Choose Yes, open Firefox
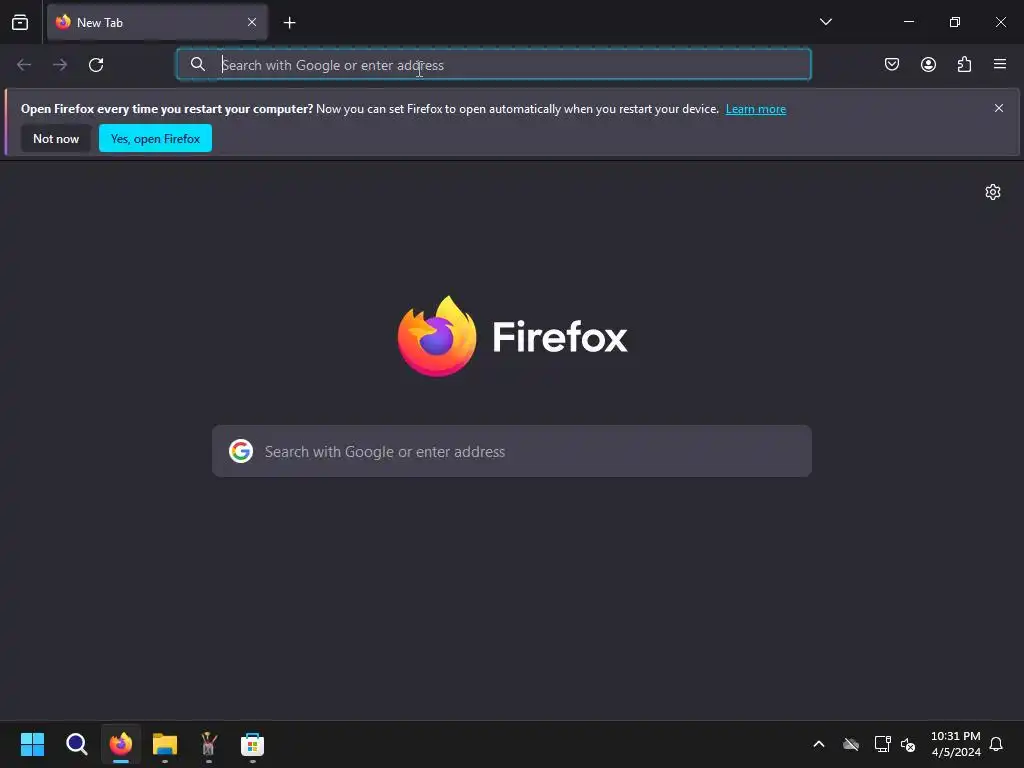This screenshot has width=1024, height=768. [x=155, y=138]
